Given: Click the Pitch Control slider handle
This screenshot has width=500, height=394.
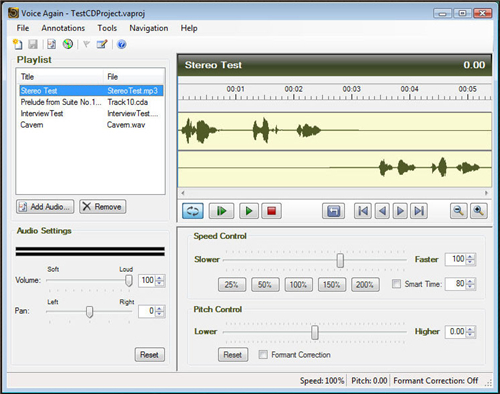Looking at the screenshot, I should pos(315,332).
